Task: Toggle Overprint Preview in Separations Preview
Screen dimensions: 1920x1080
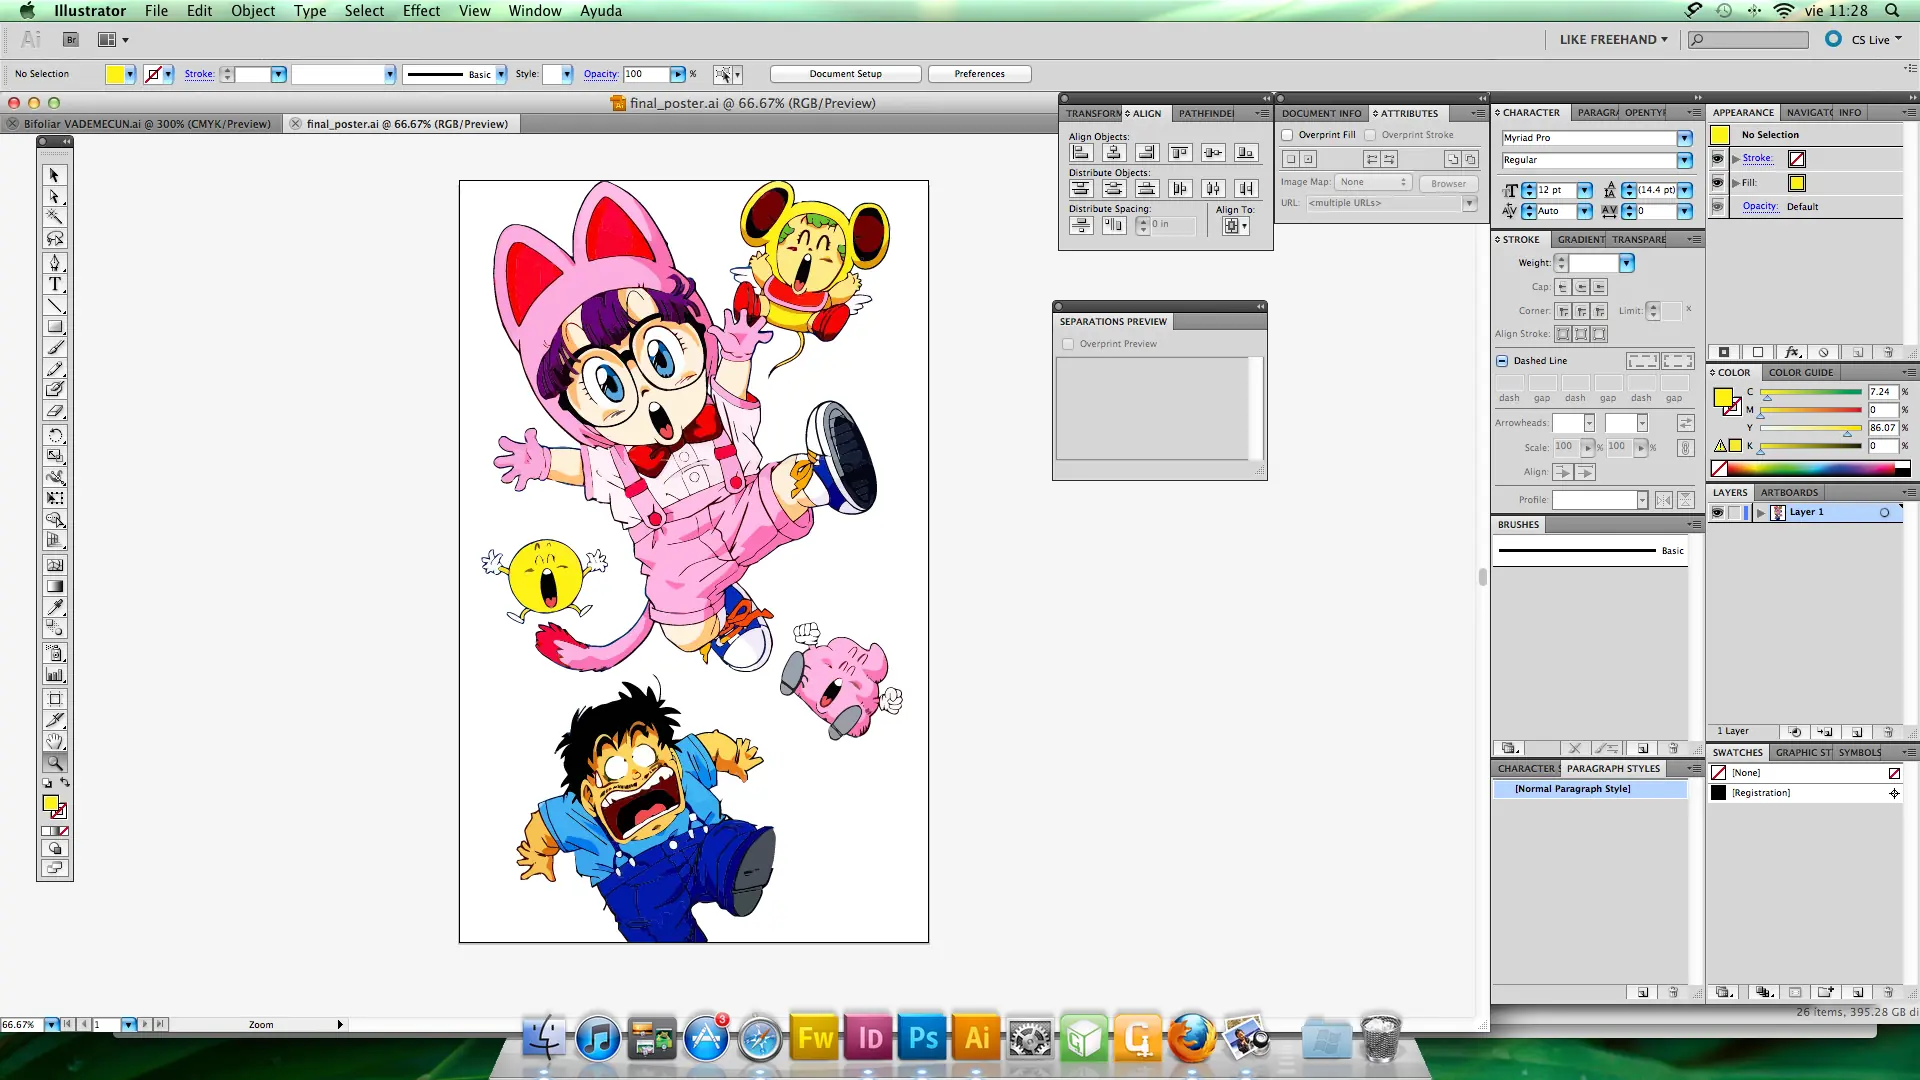Action: [1068, 344]
